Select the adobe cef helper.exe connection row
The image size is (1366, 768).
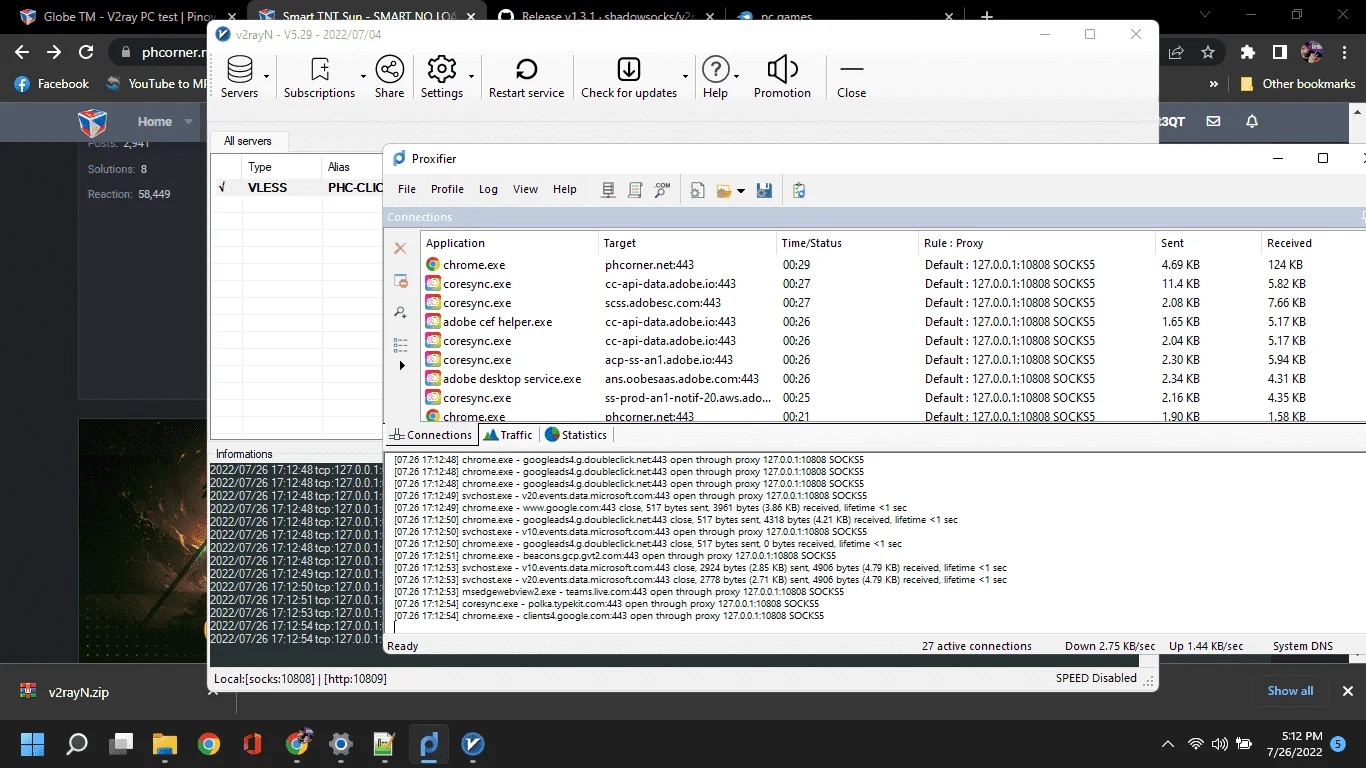(x=893, y=322)
